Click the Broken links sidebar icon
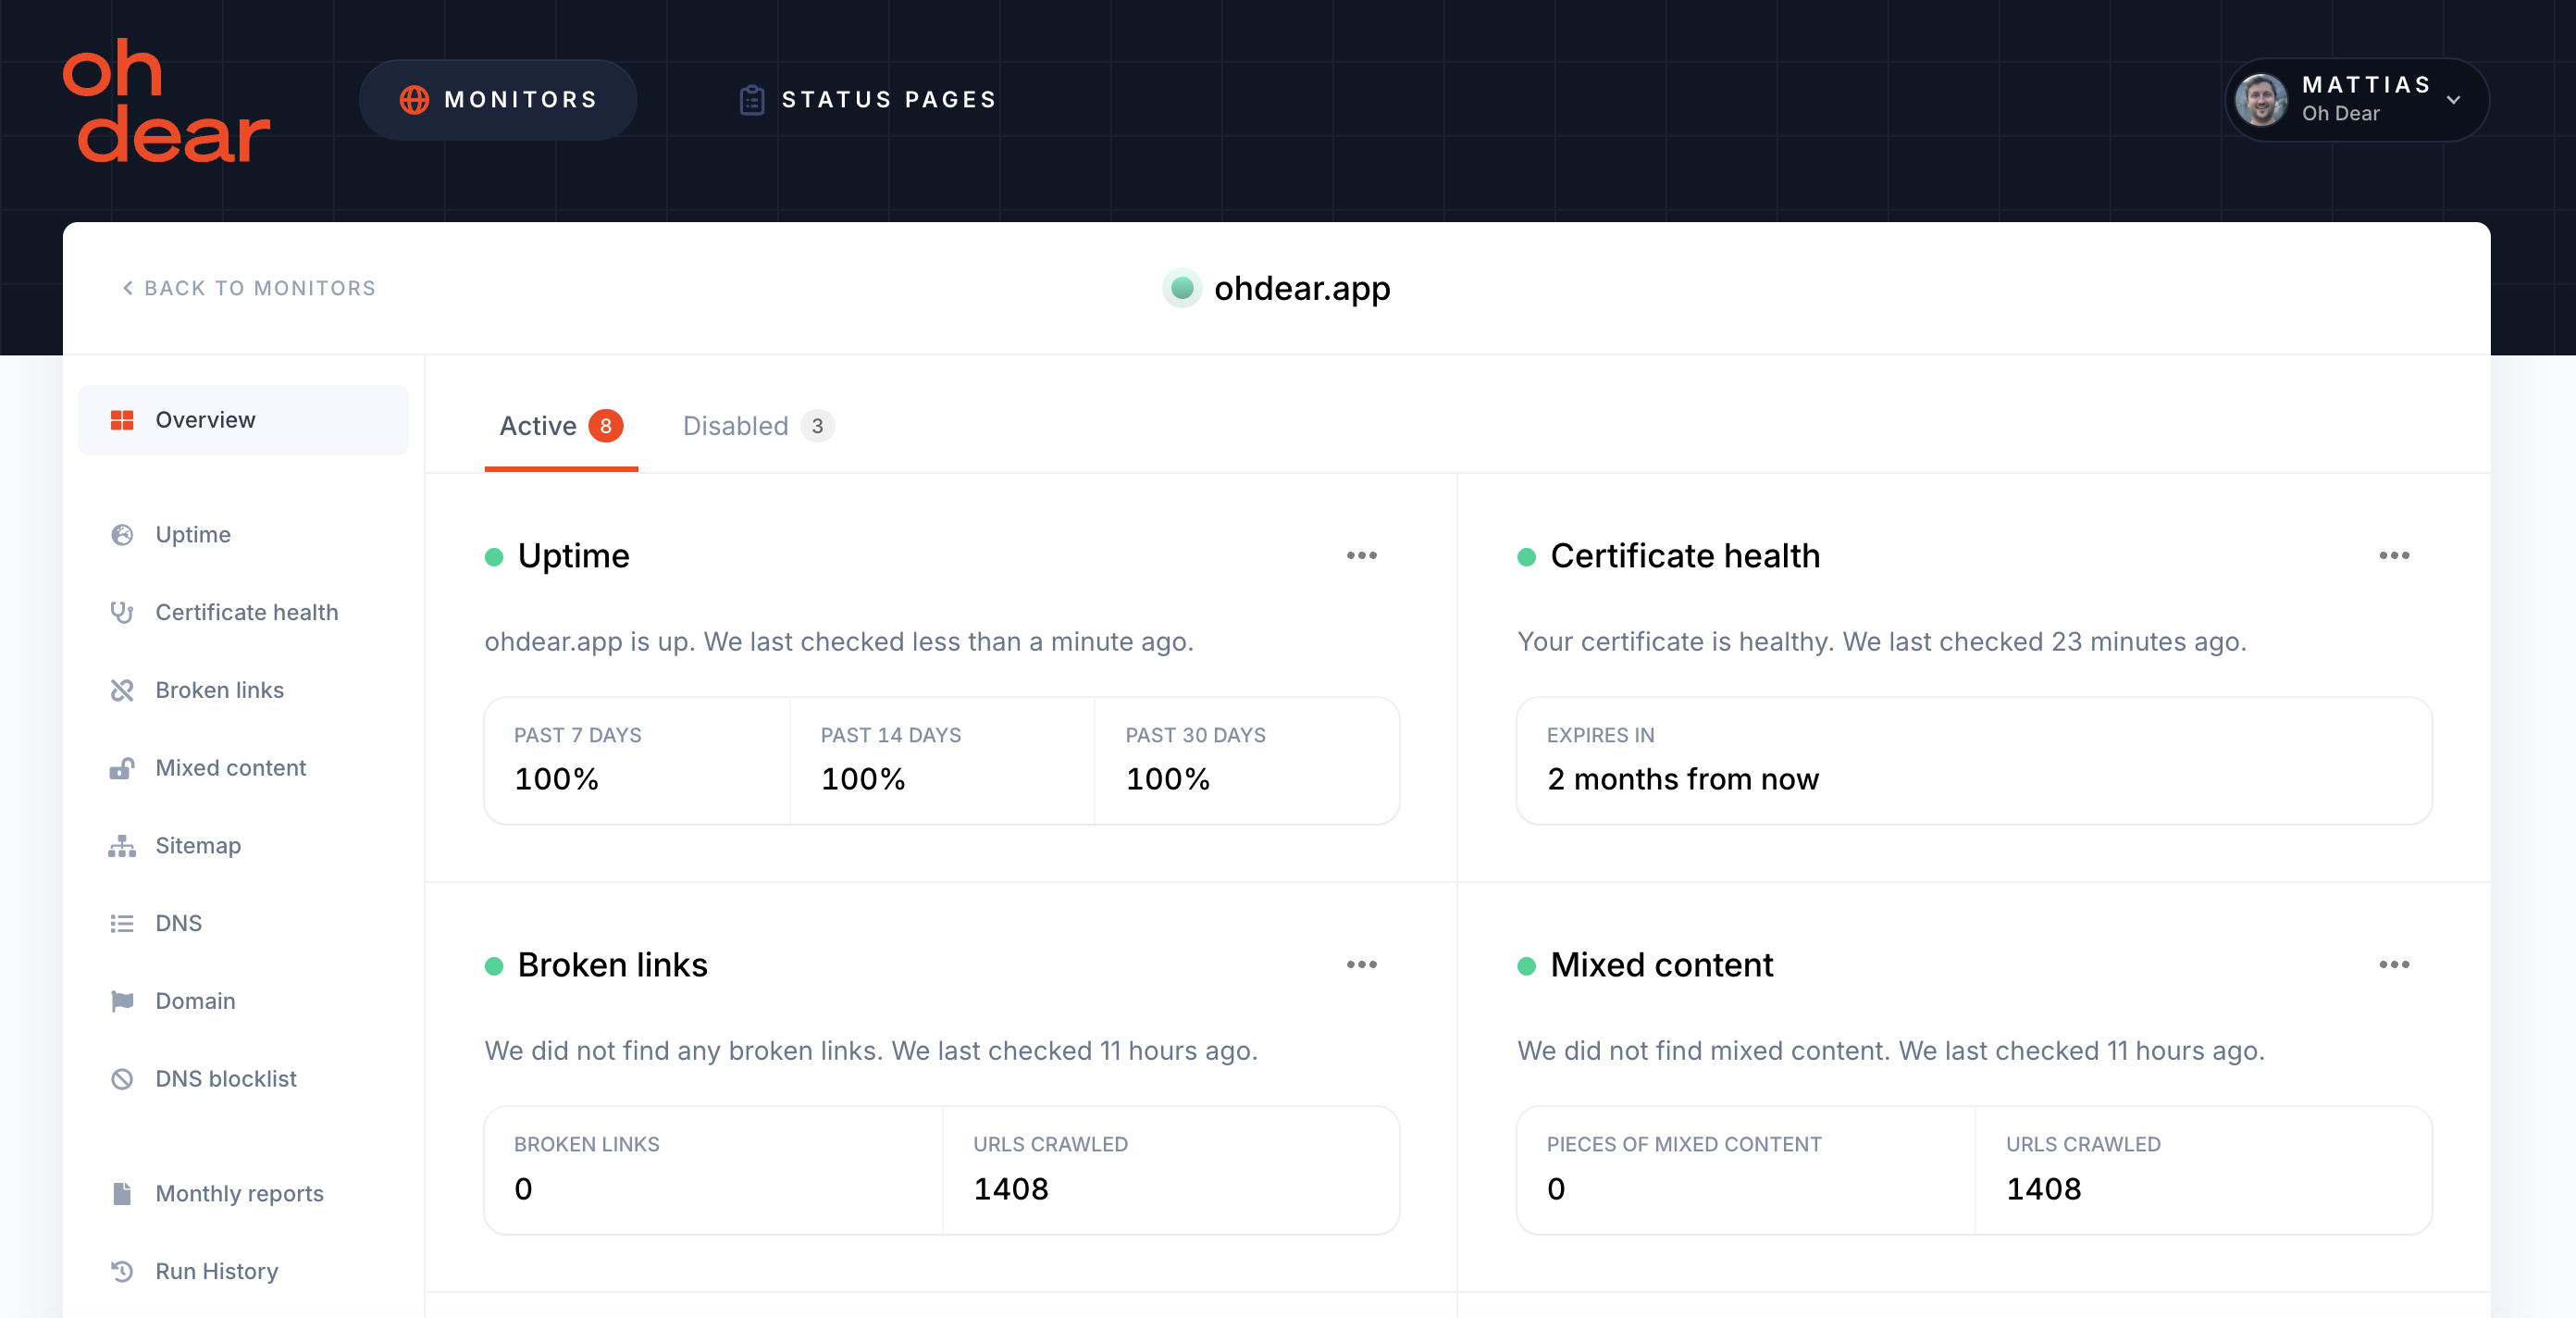The width and height of the screenshot is (2576, 1318). tap(122, 690)
